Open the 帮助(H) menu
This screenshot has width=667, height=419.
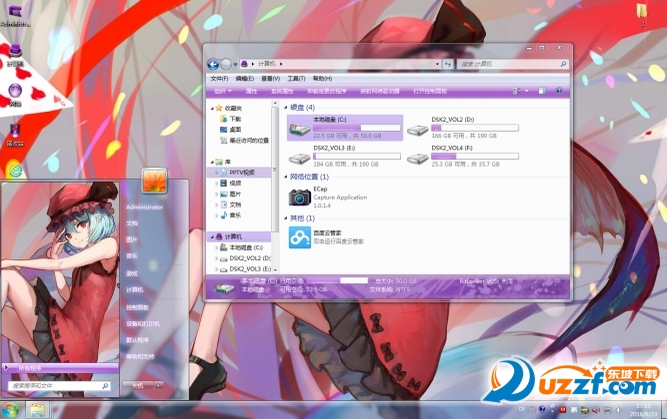[322, 78]
